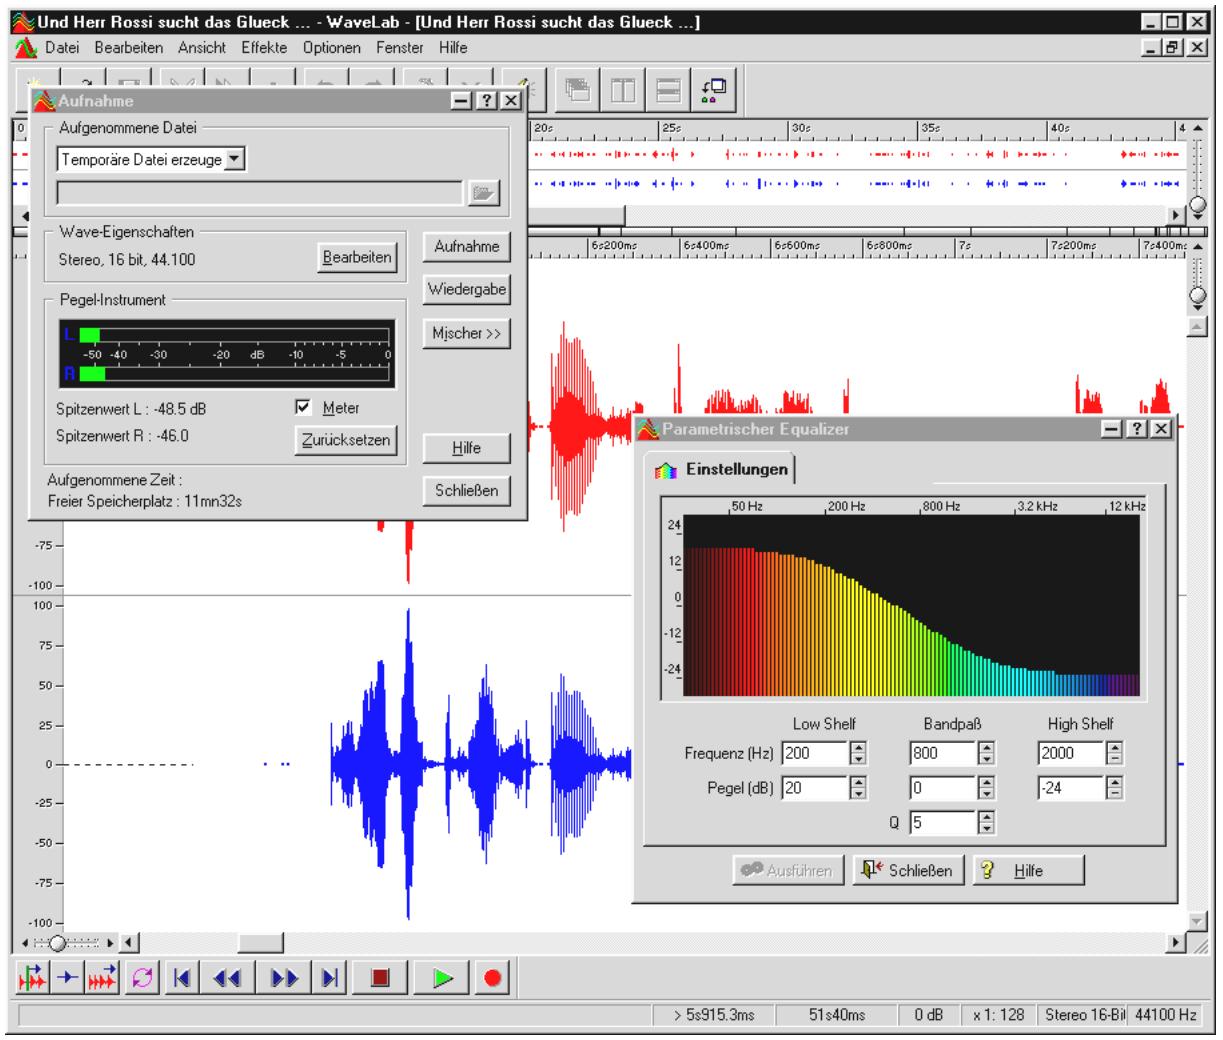Reset peaks with Zurücksetzen button
This screenshot has width=1223, height=1040.
346,440
